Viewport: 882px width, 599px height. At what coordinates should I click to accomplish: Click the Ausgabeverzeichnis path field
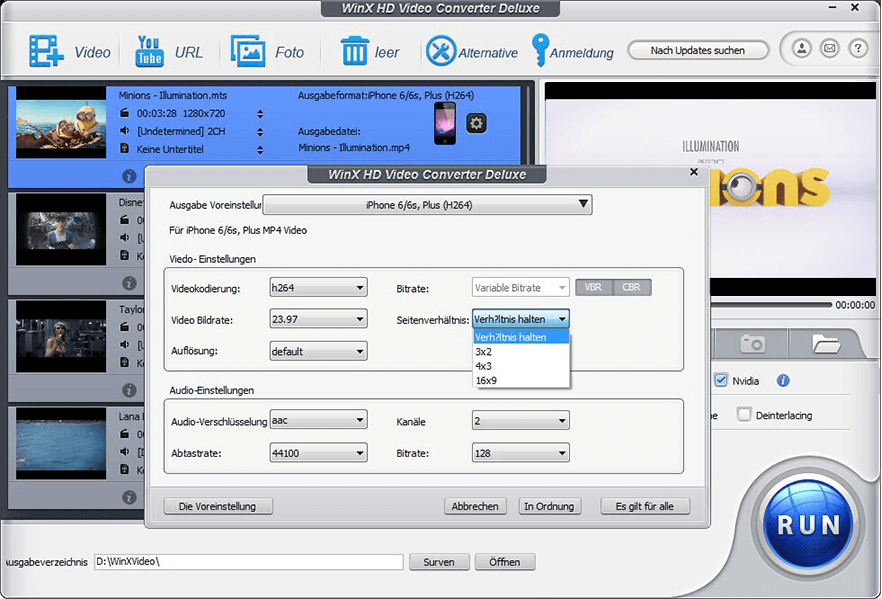pos(249,562)
